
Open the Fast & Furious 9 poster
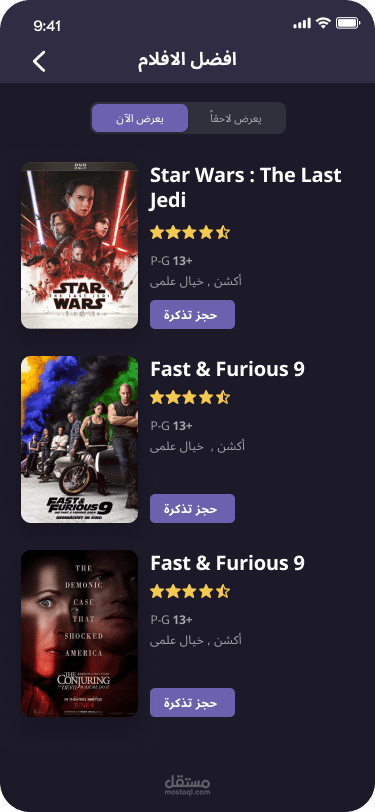[80, 439]
